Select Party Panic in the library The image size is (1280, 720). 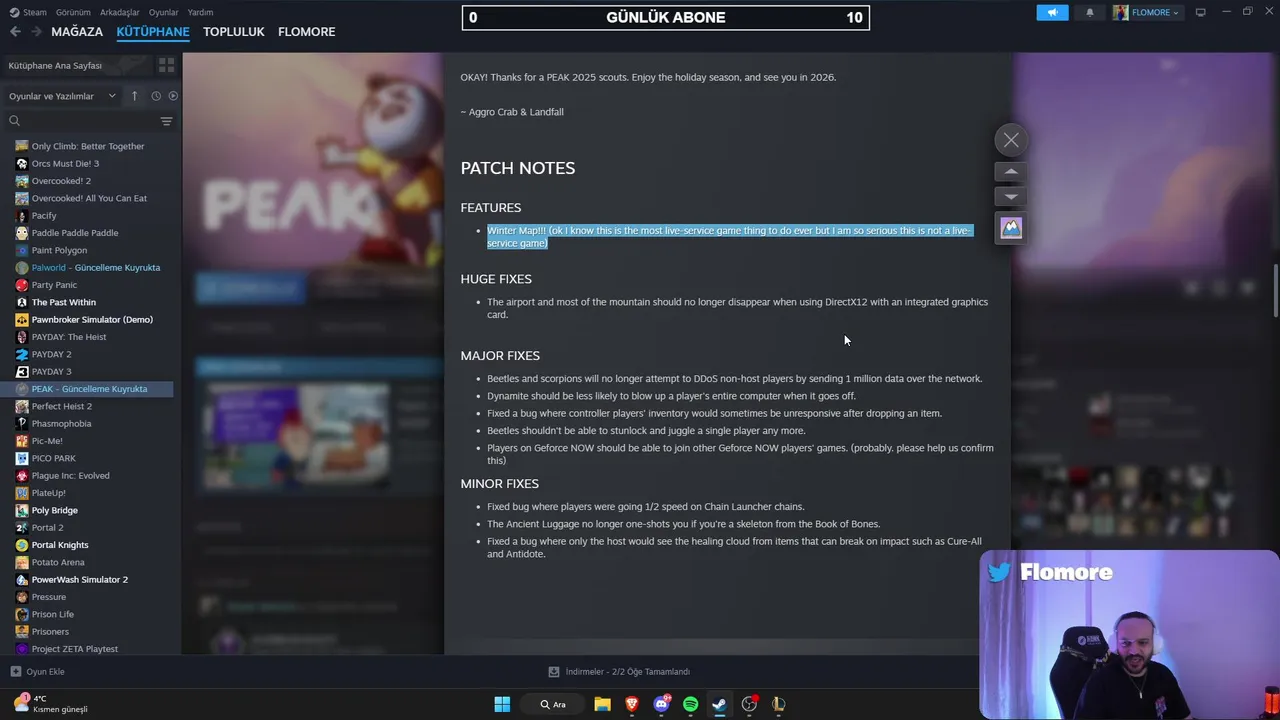(x=54, y=285)
